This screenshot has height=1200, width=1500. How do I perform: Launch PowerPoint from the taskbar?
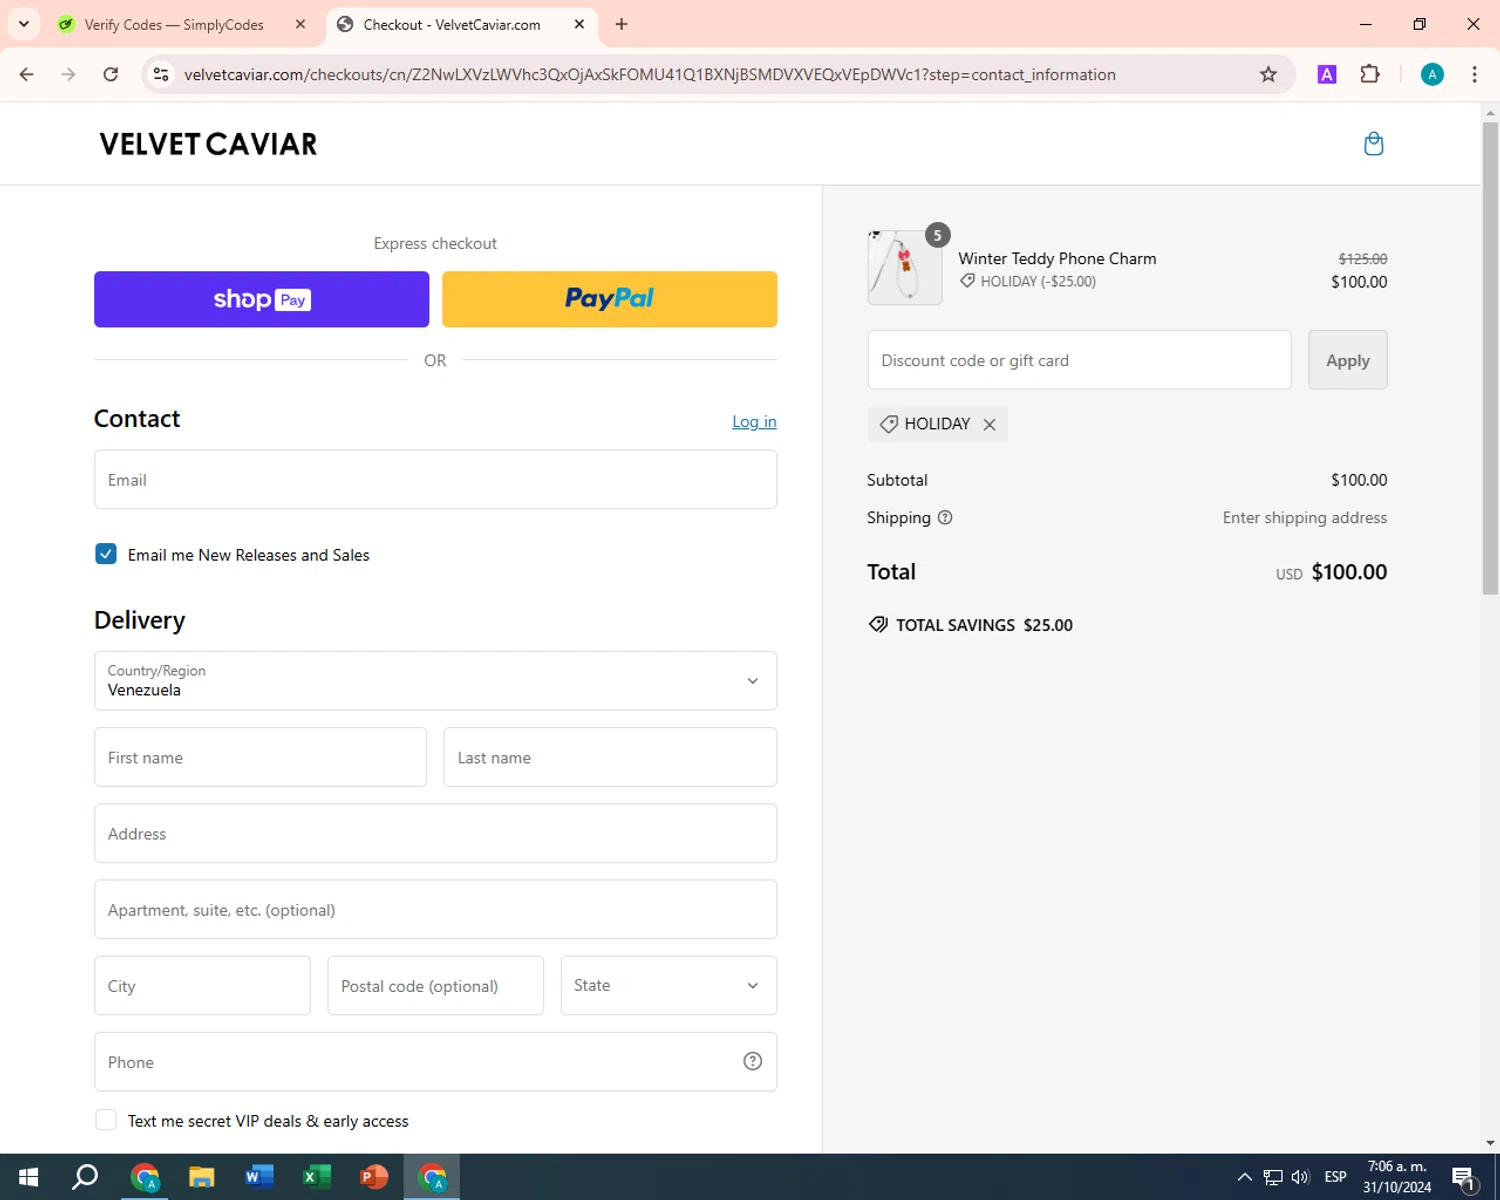[x=374, y=1177]
